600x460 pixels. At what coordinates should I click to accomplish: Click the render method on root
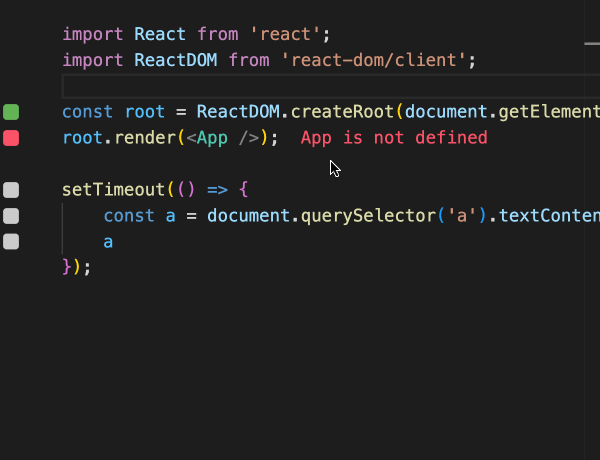pos(145,138)
